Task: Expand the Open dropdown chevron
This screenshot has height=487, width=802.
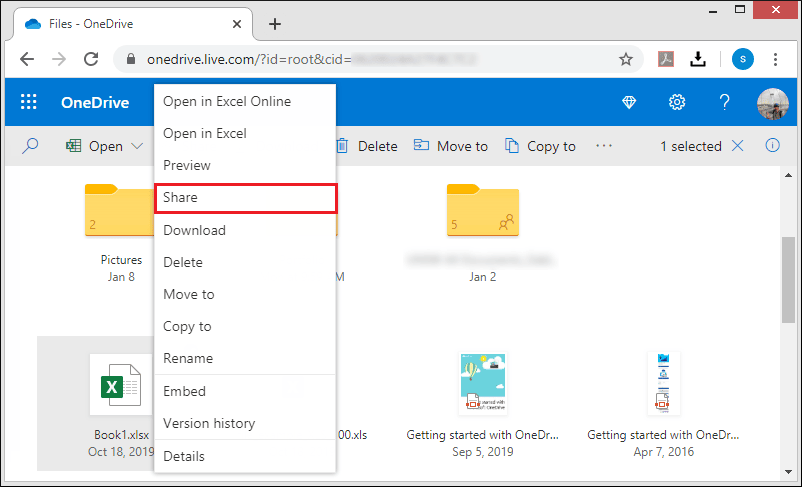Action: [x=137, y=146]
